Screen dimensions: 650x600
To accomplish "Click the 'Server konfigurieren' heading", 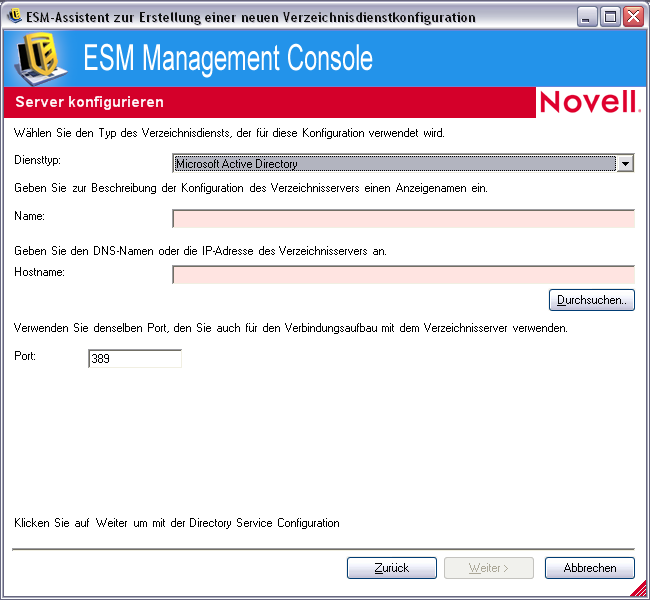I will coord(90,102).
